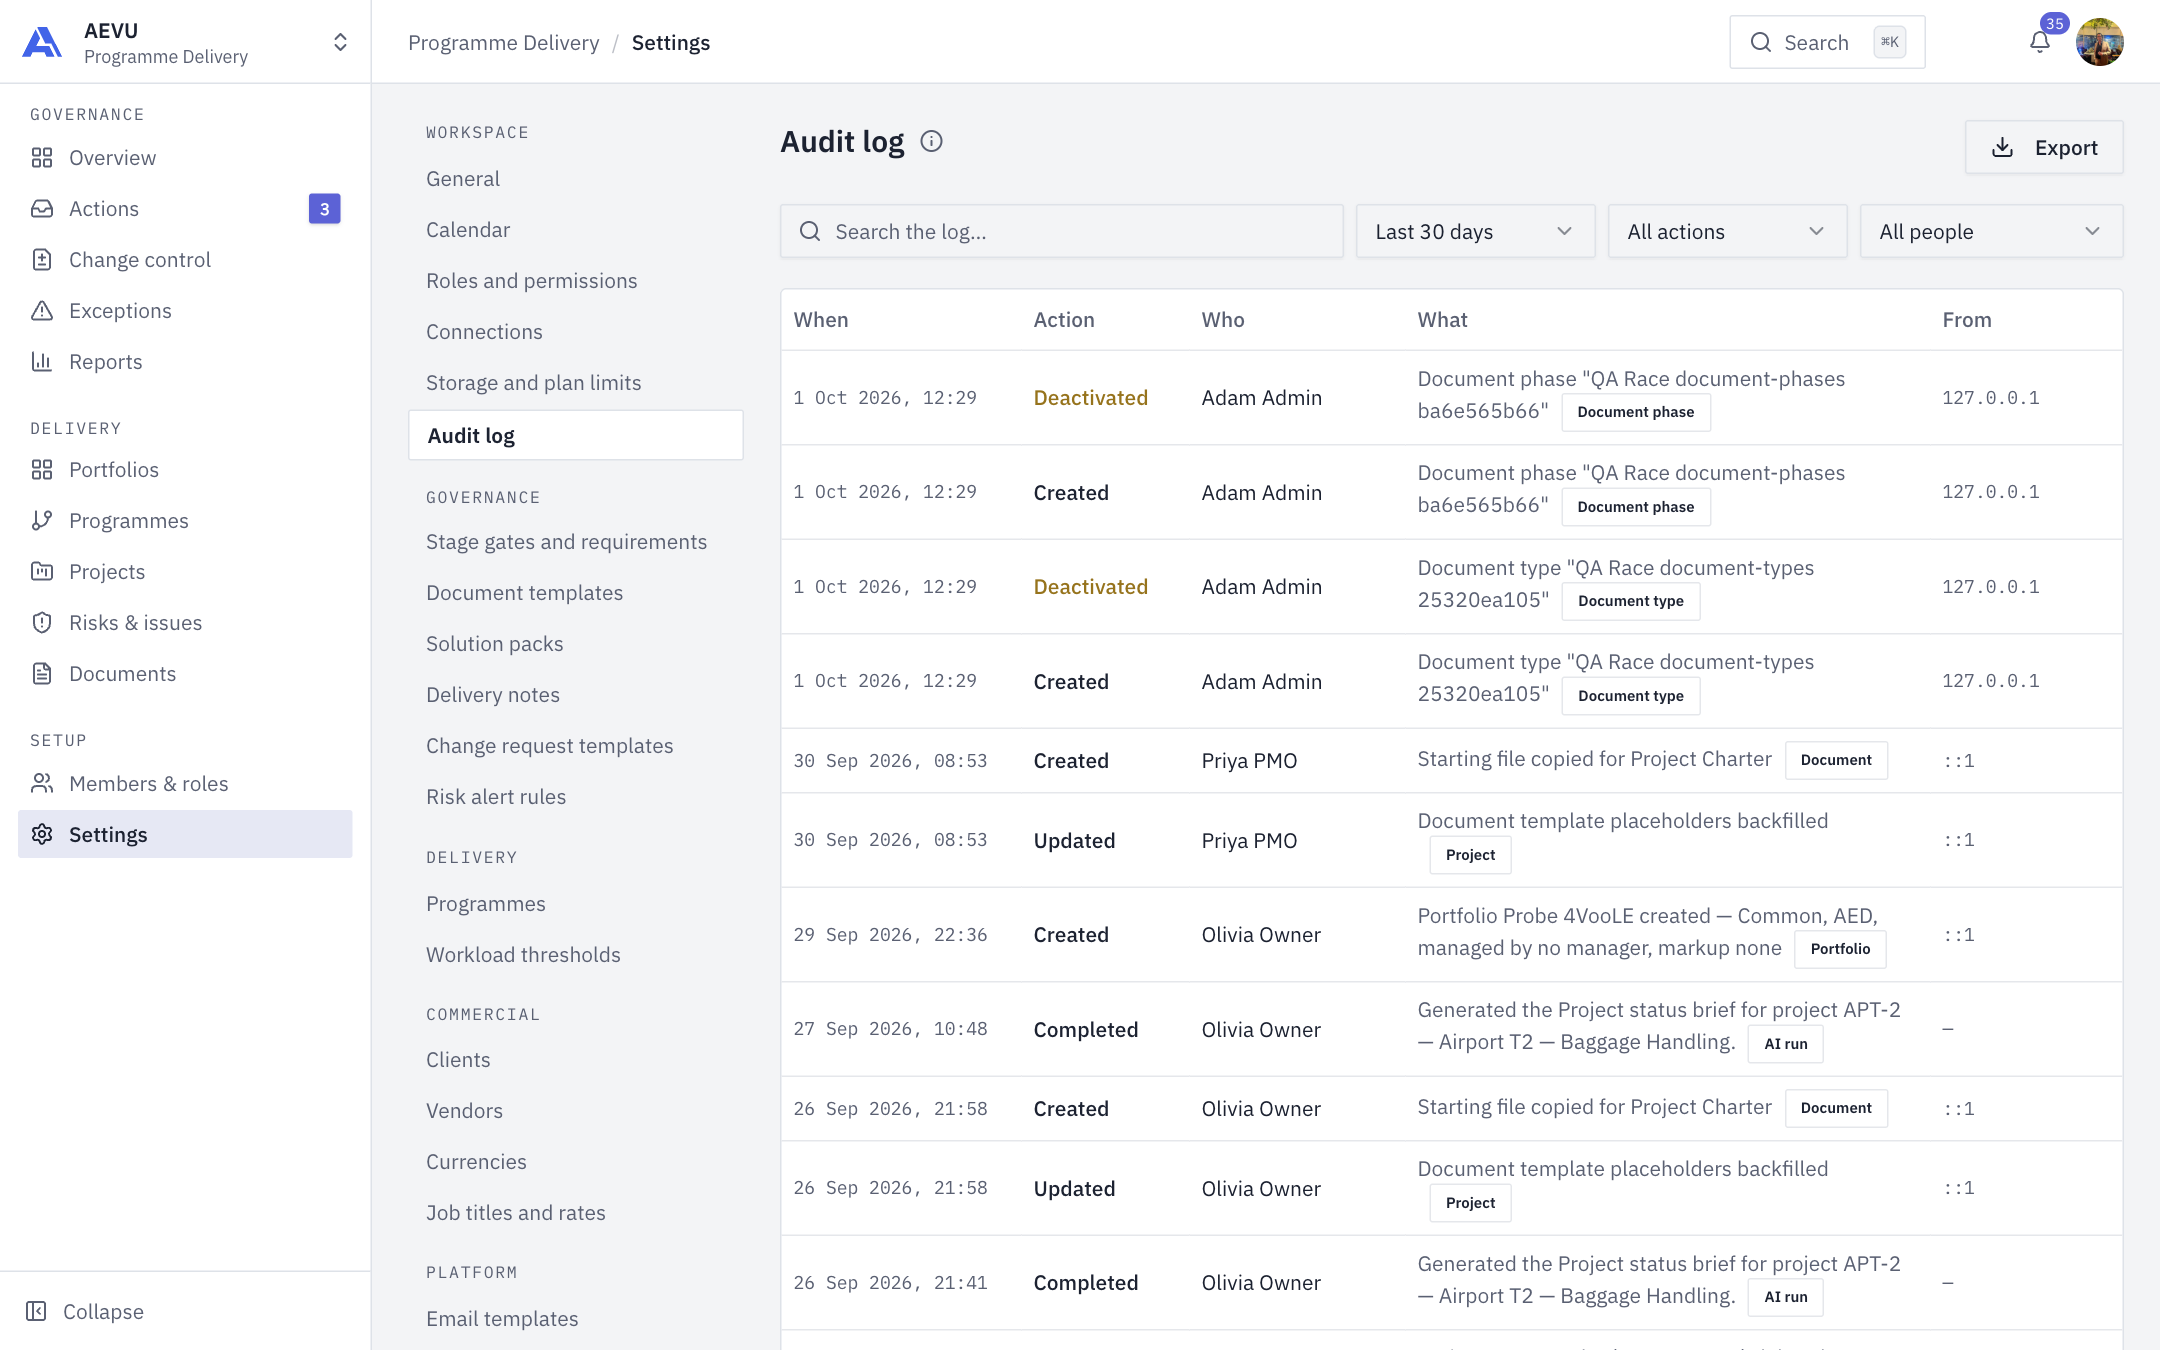
Task: Collapse the sidebar
Action: pos(85,1311)
